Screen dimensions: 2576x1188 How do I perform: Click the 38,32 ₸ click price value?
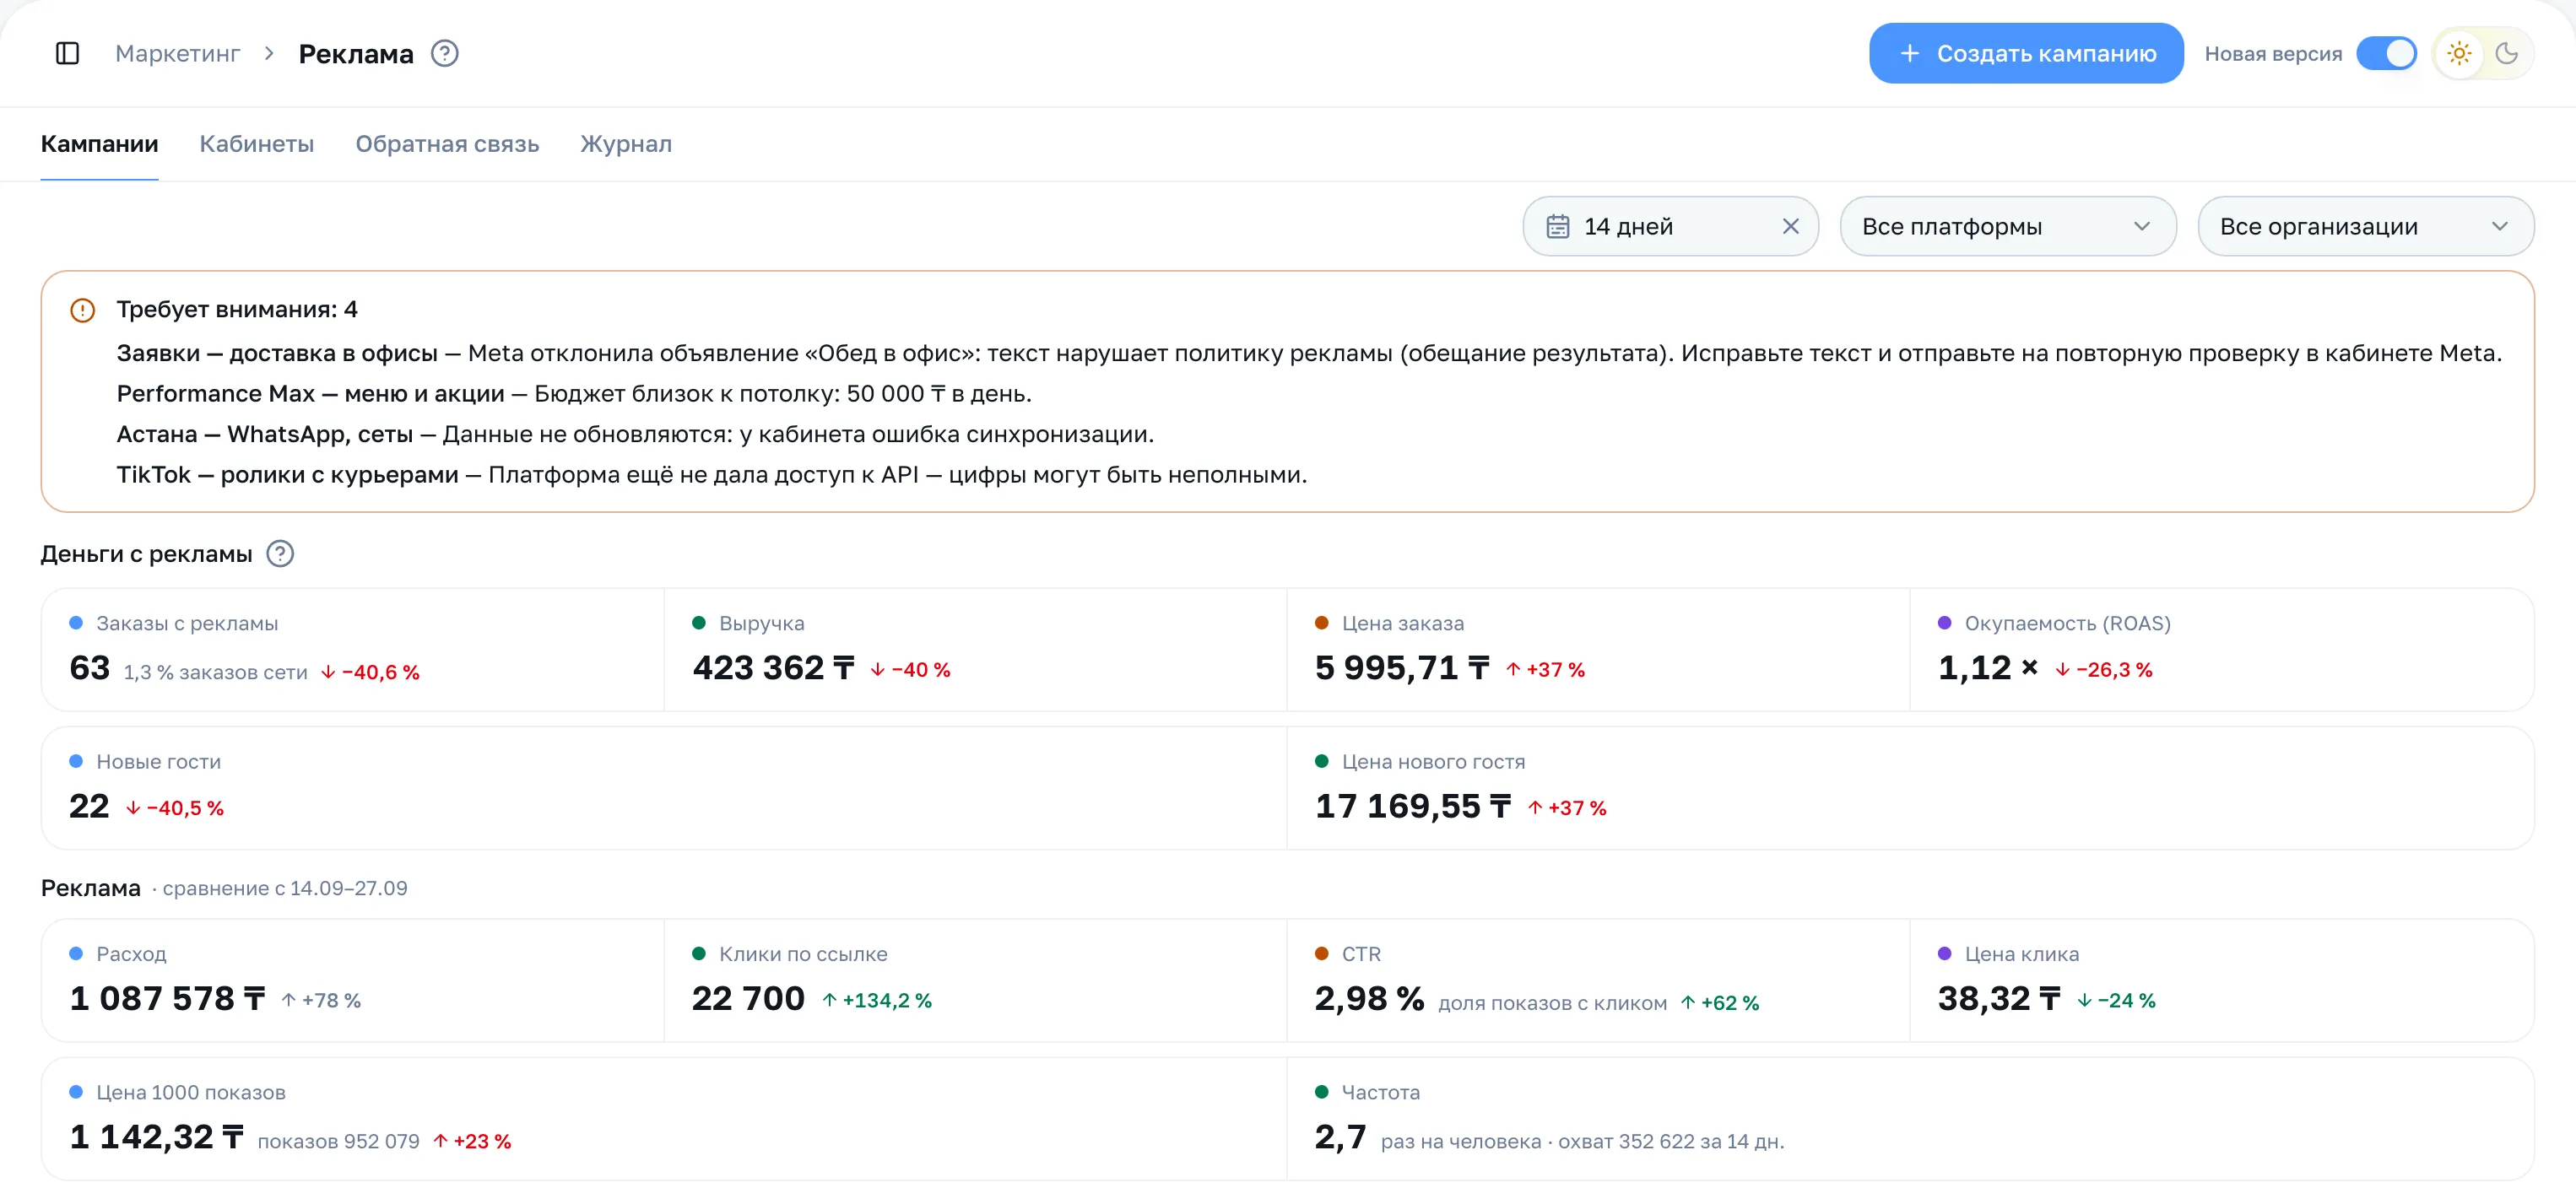1999,998
